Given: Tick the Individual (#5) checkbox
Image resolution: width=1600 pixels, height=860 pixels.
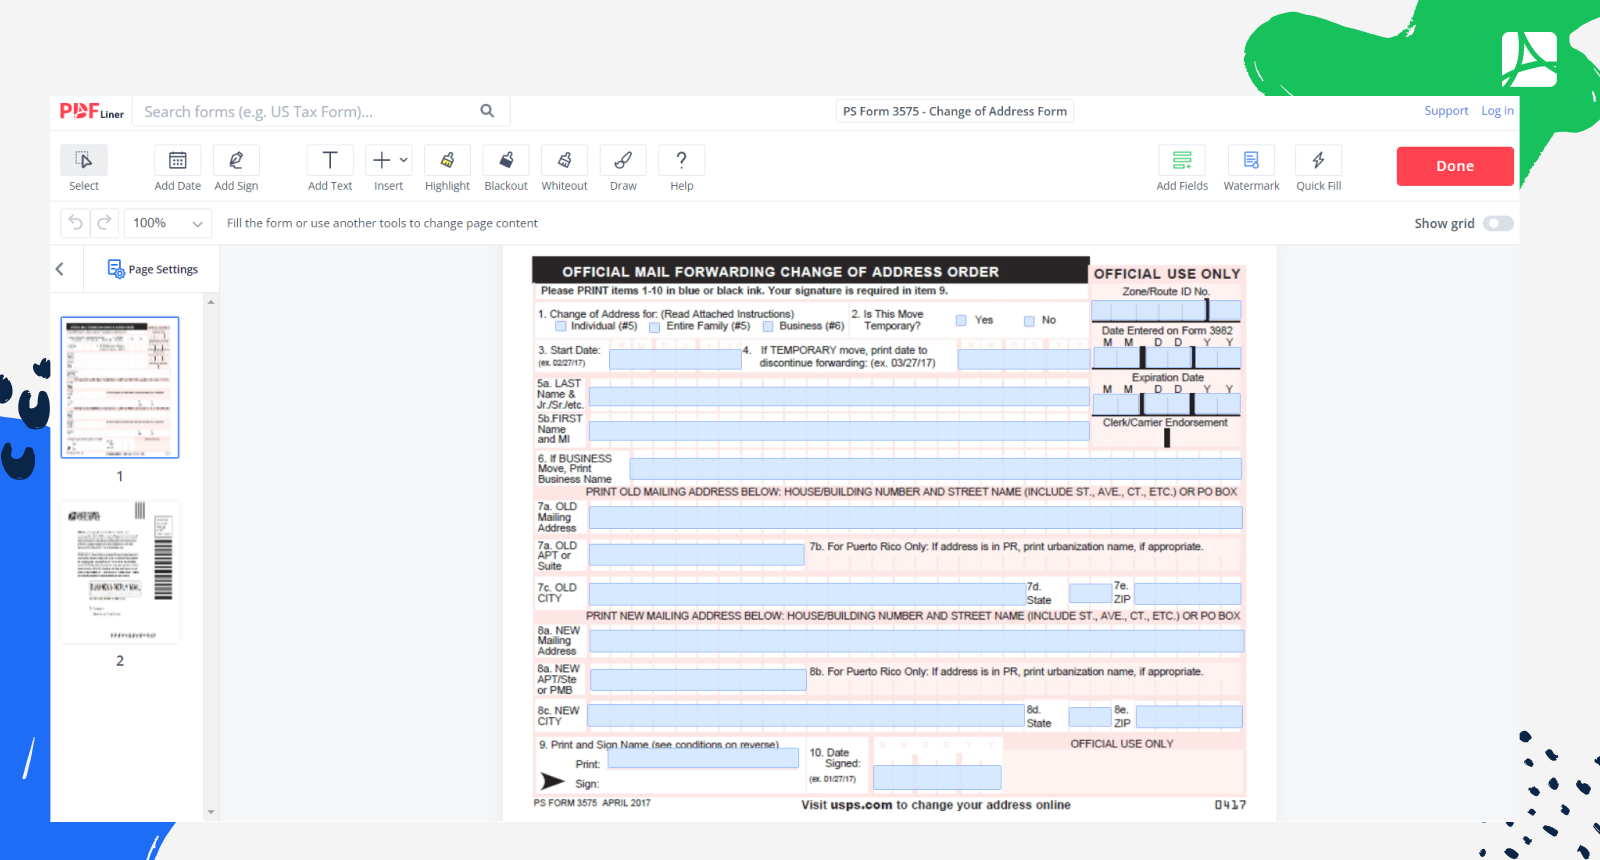Looking at the screenshot, I should (561, 327).
